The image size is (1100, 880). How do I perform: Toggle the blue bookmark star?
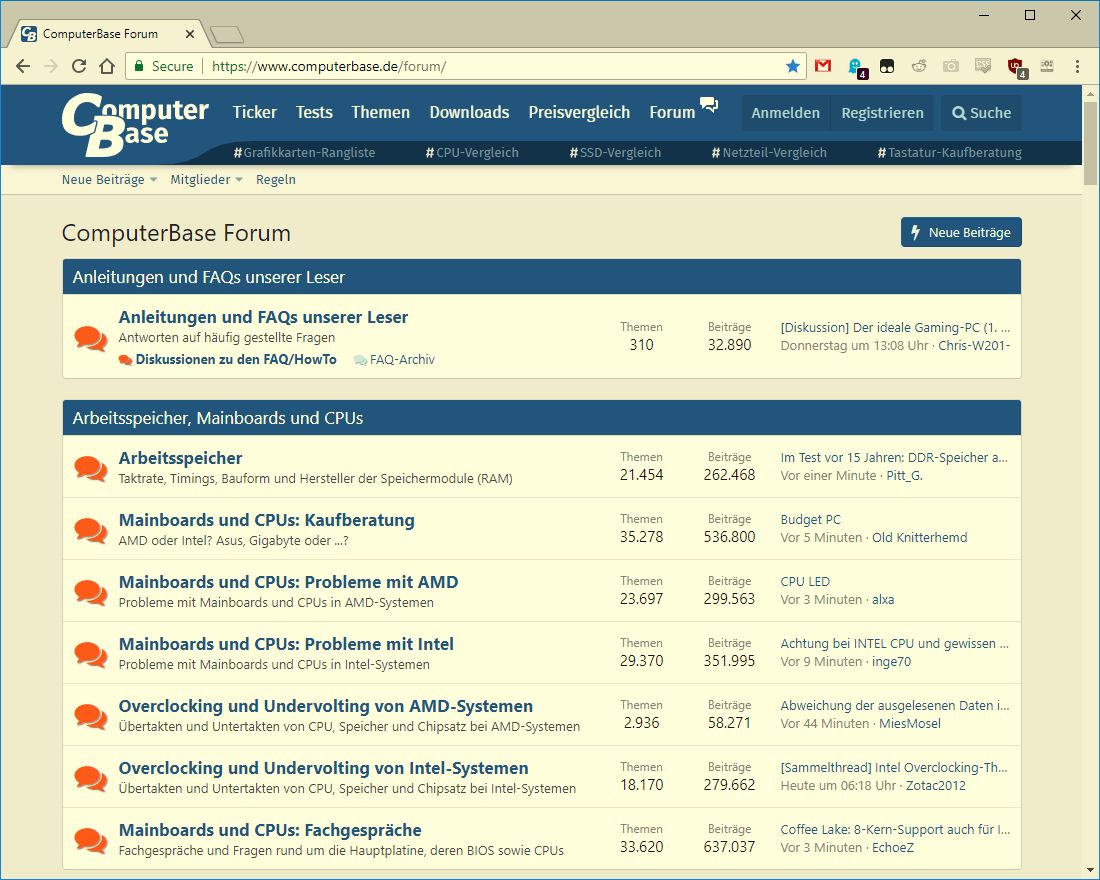tap(793, 66)
